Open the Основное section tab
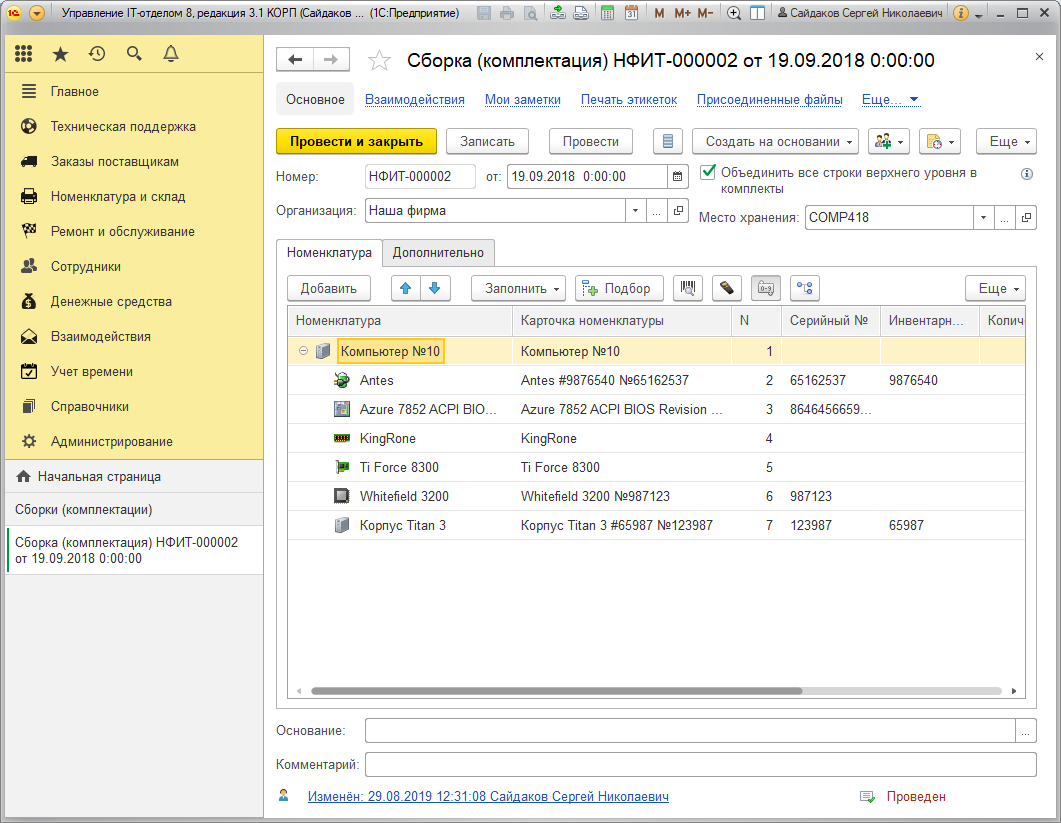Image resolution: width=1061 pixels, height=823 pixels. coord(315,99)
